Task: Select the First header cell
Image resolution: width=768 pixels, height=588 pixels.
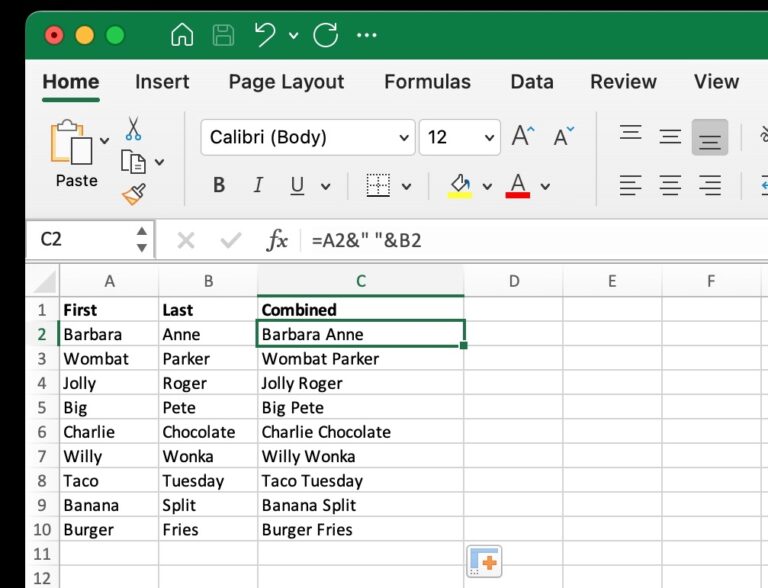Action: tap(109, 310)
